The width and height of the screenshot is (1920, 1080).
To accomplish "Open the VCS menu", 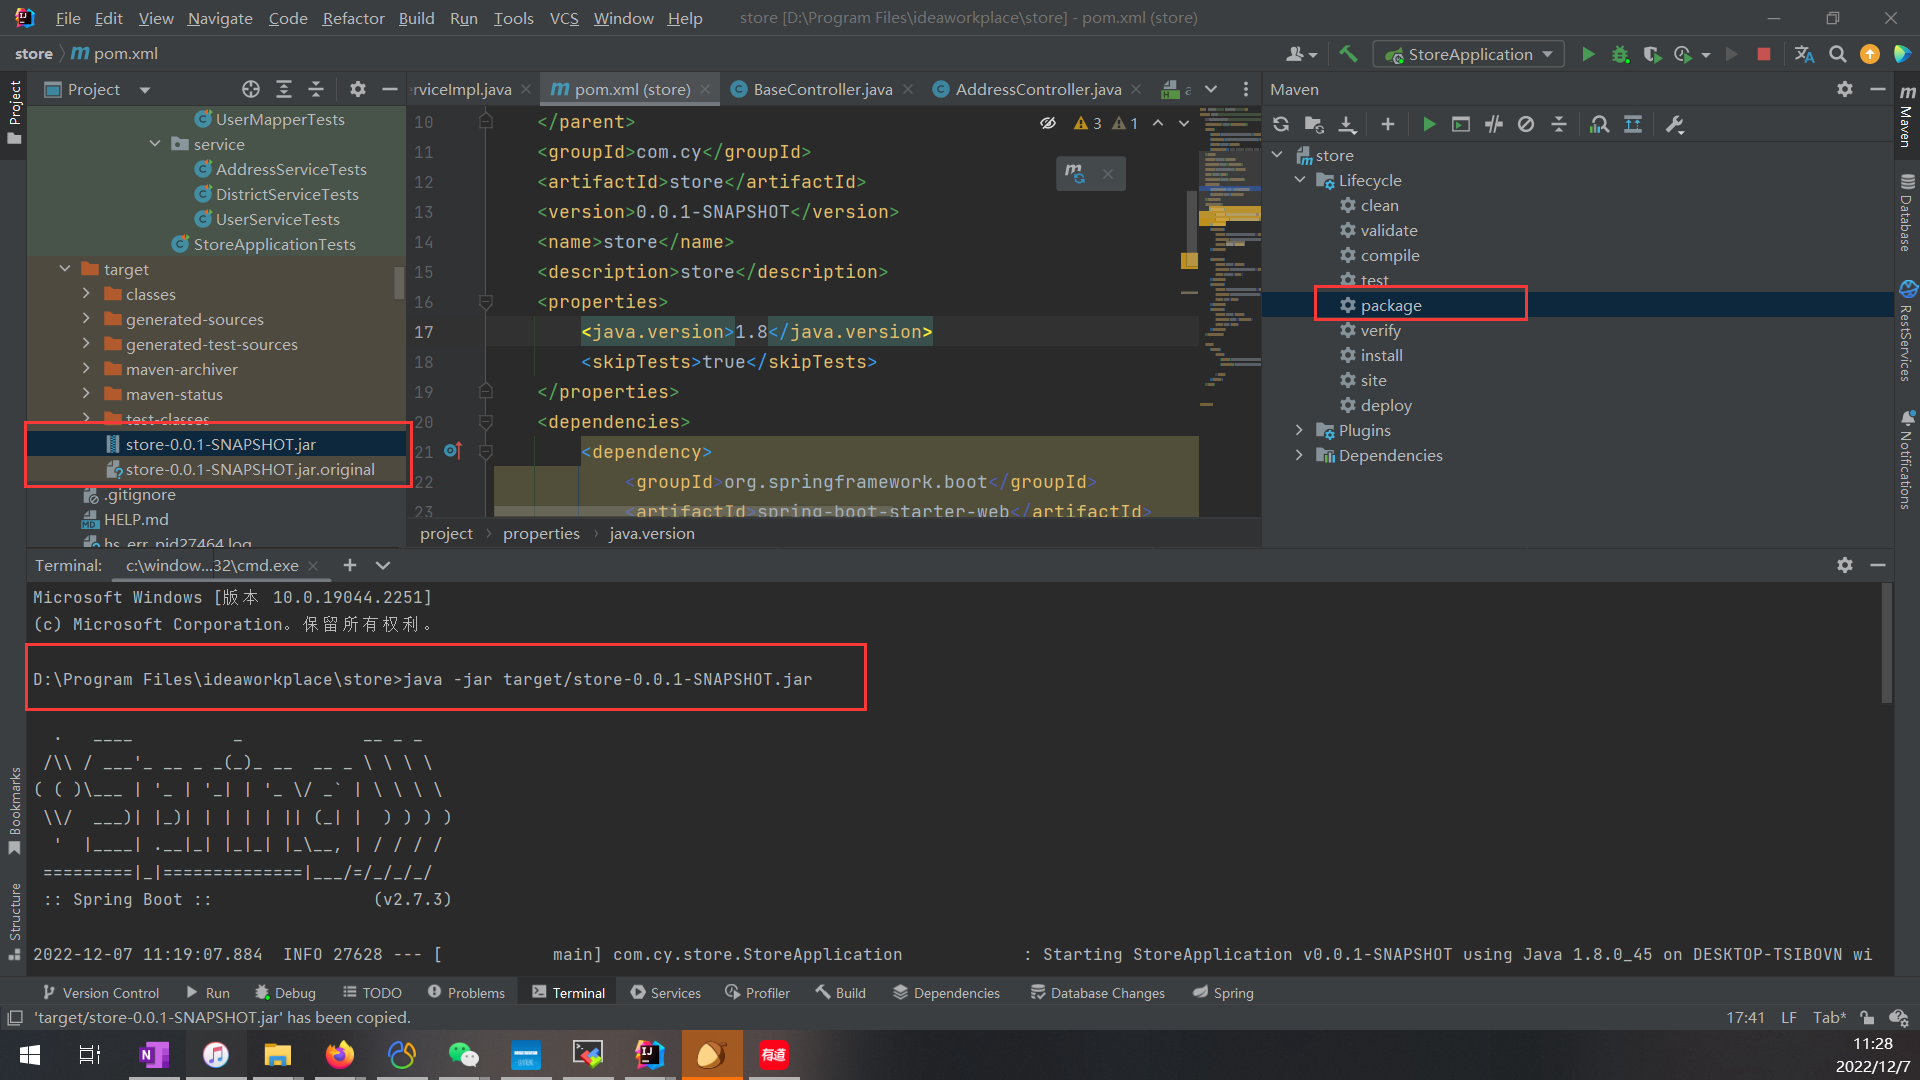I will [564, 18].
